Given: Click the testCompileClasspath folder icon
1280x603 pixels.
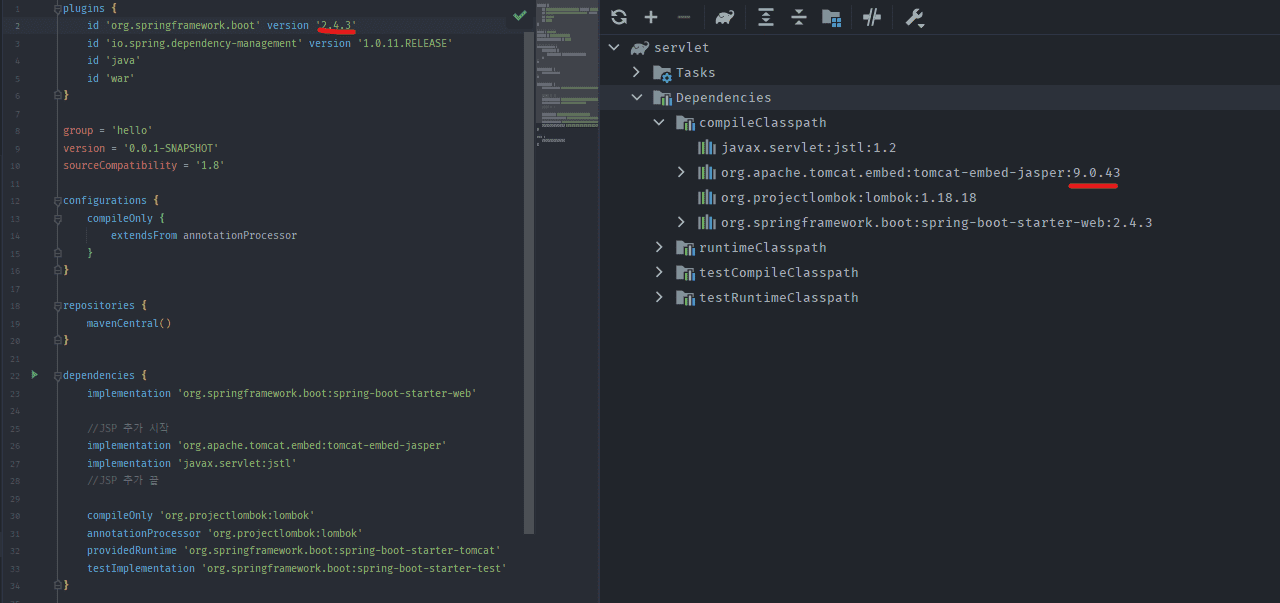Looking at the screenshot, I should (x=685, y=273).
